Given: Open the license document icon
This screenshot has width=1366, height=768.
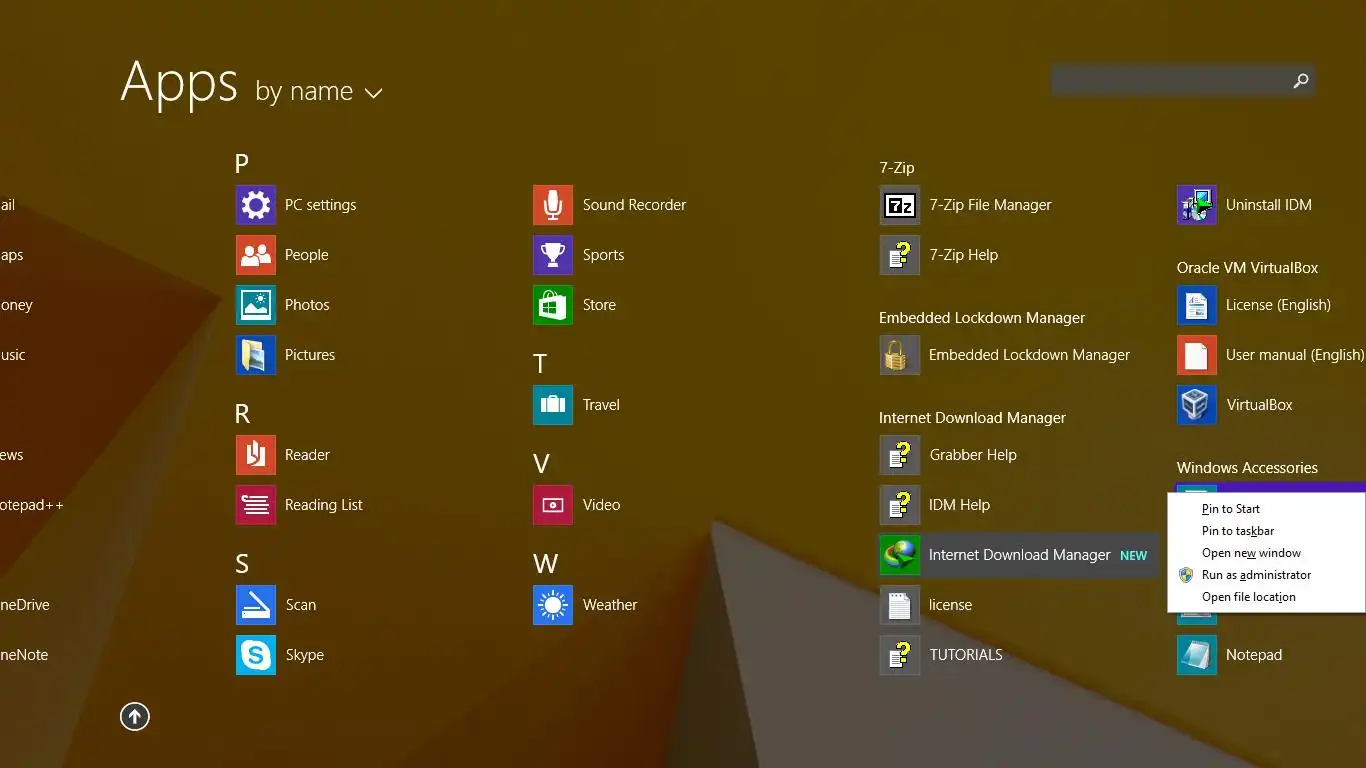Looking at the screenshot, I should (x=900, y=605).
